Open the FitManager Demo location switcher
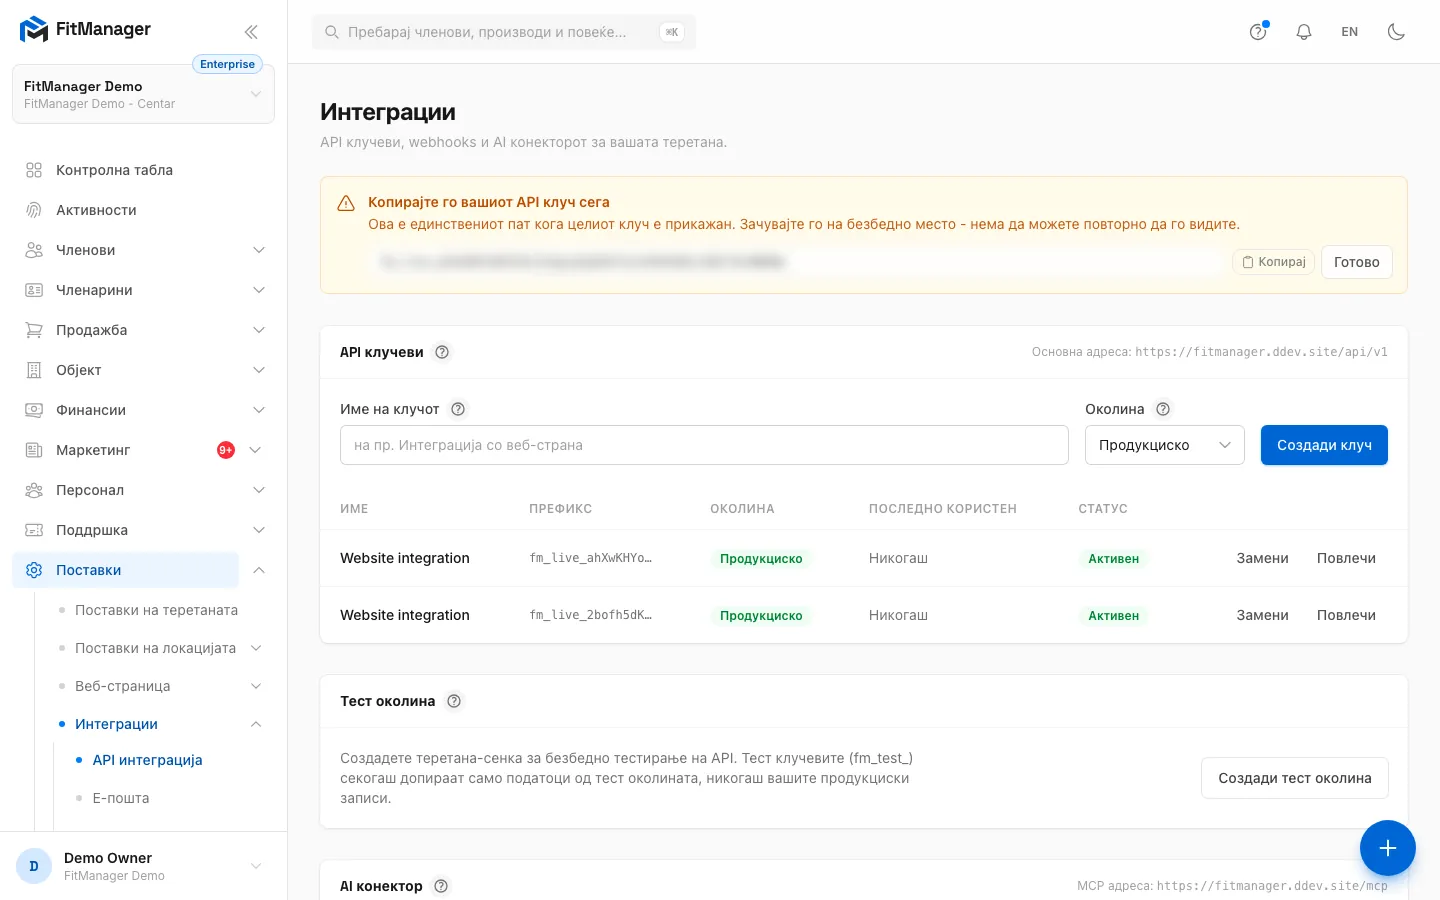 (143, 94)
